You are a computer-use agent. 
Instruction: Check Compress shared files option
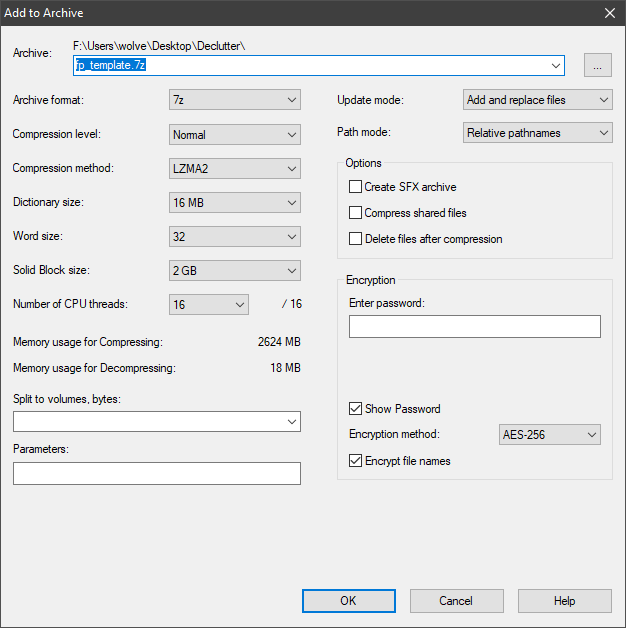pyautogui.click(x=355, y=213)
